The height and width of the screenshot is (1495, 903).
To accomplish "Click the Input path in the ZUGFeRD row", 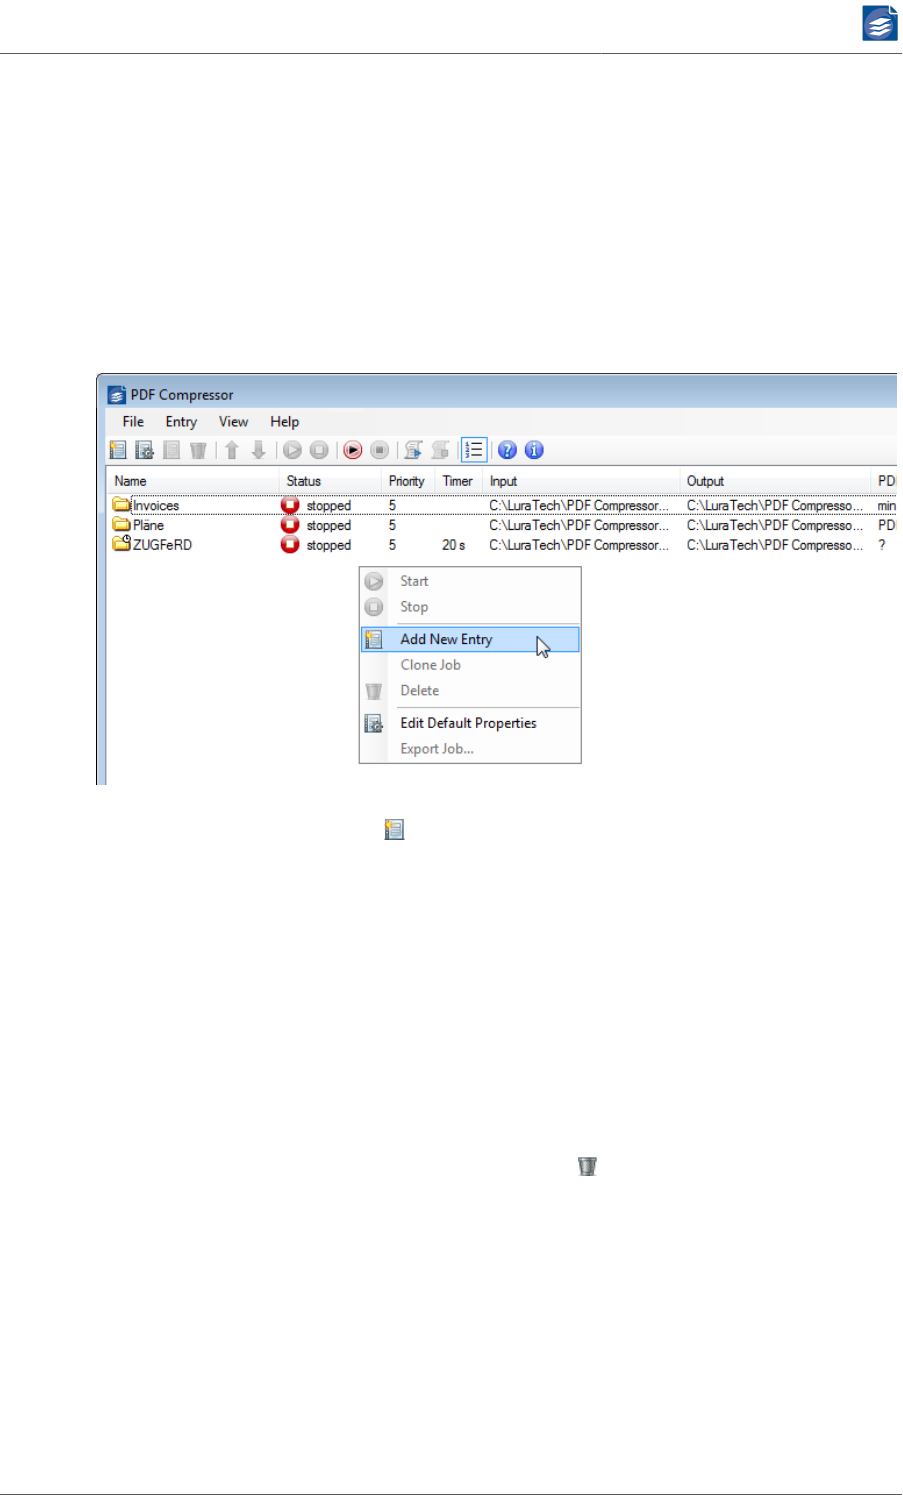I will (x=579, y=545).
